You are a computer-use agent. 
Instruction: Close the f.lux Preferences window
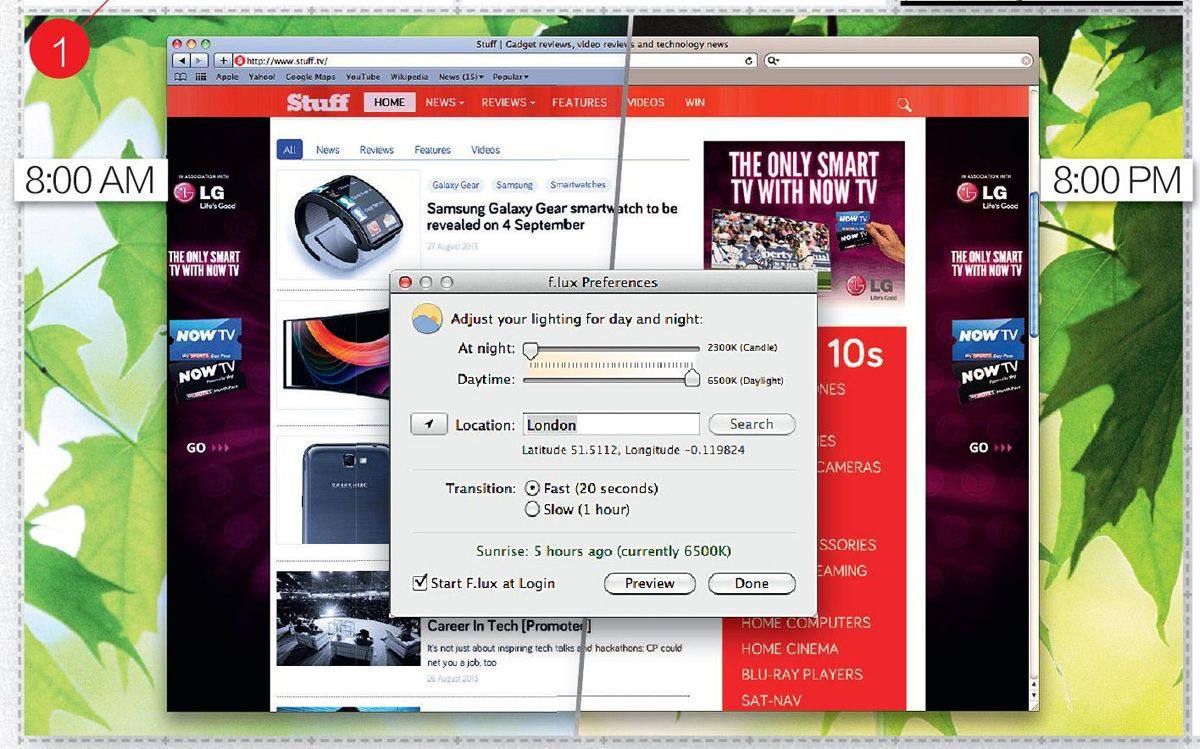pyautogui.click(x=406, y=282)
